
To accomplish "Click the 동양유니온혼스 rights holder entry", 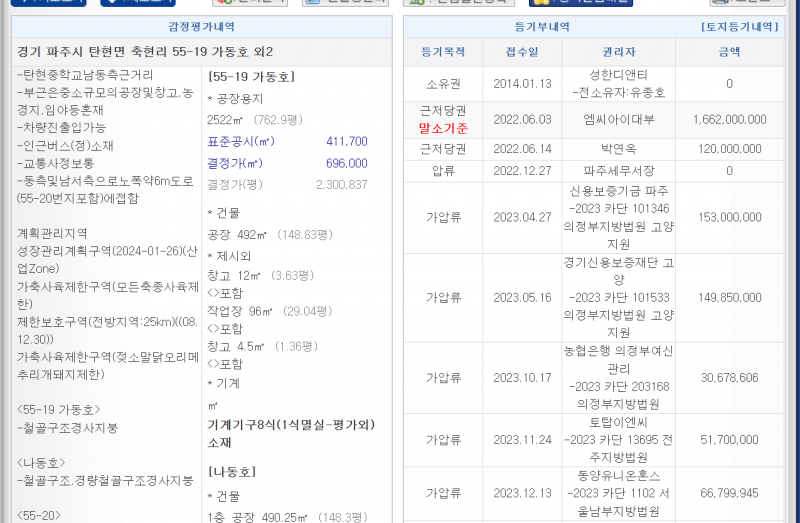I will tap(618, 493).
